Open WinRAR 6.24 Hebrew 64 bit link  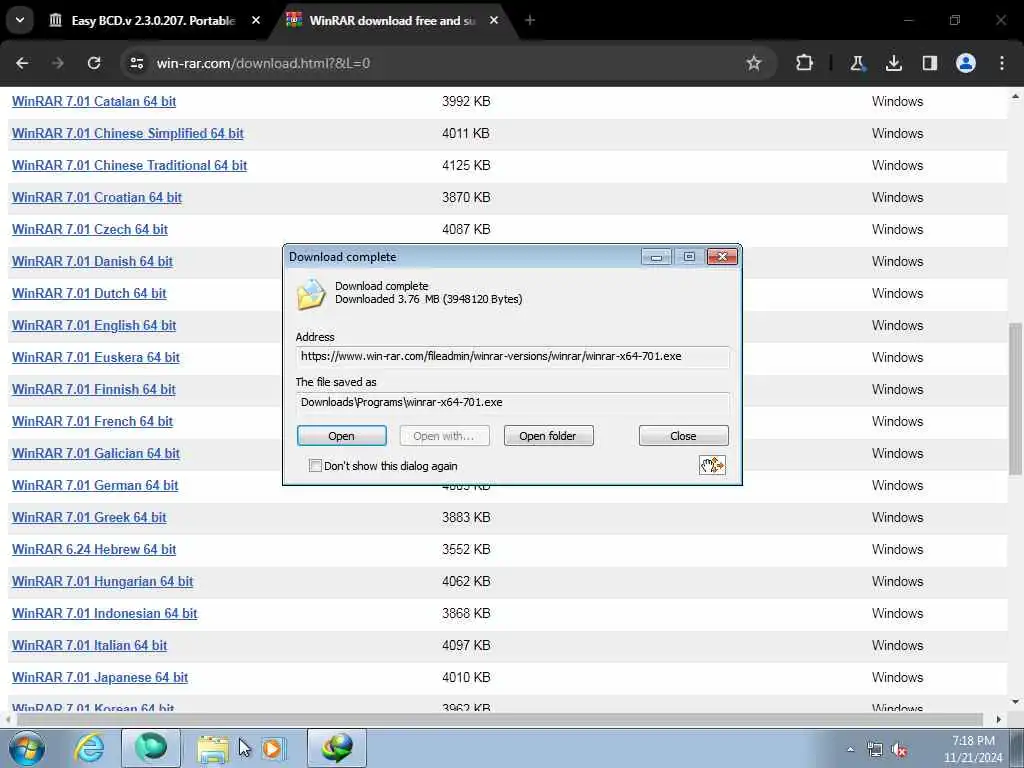point(94,549)
